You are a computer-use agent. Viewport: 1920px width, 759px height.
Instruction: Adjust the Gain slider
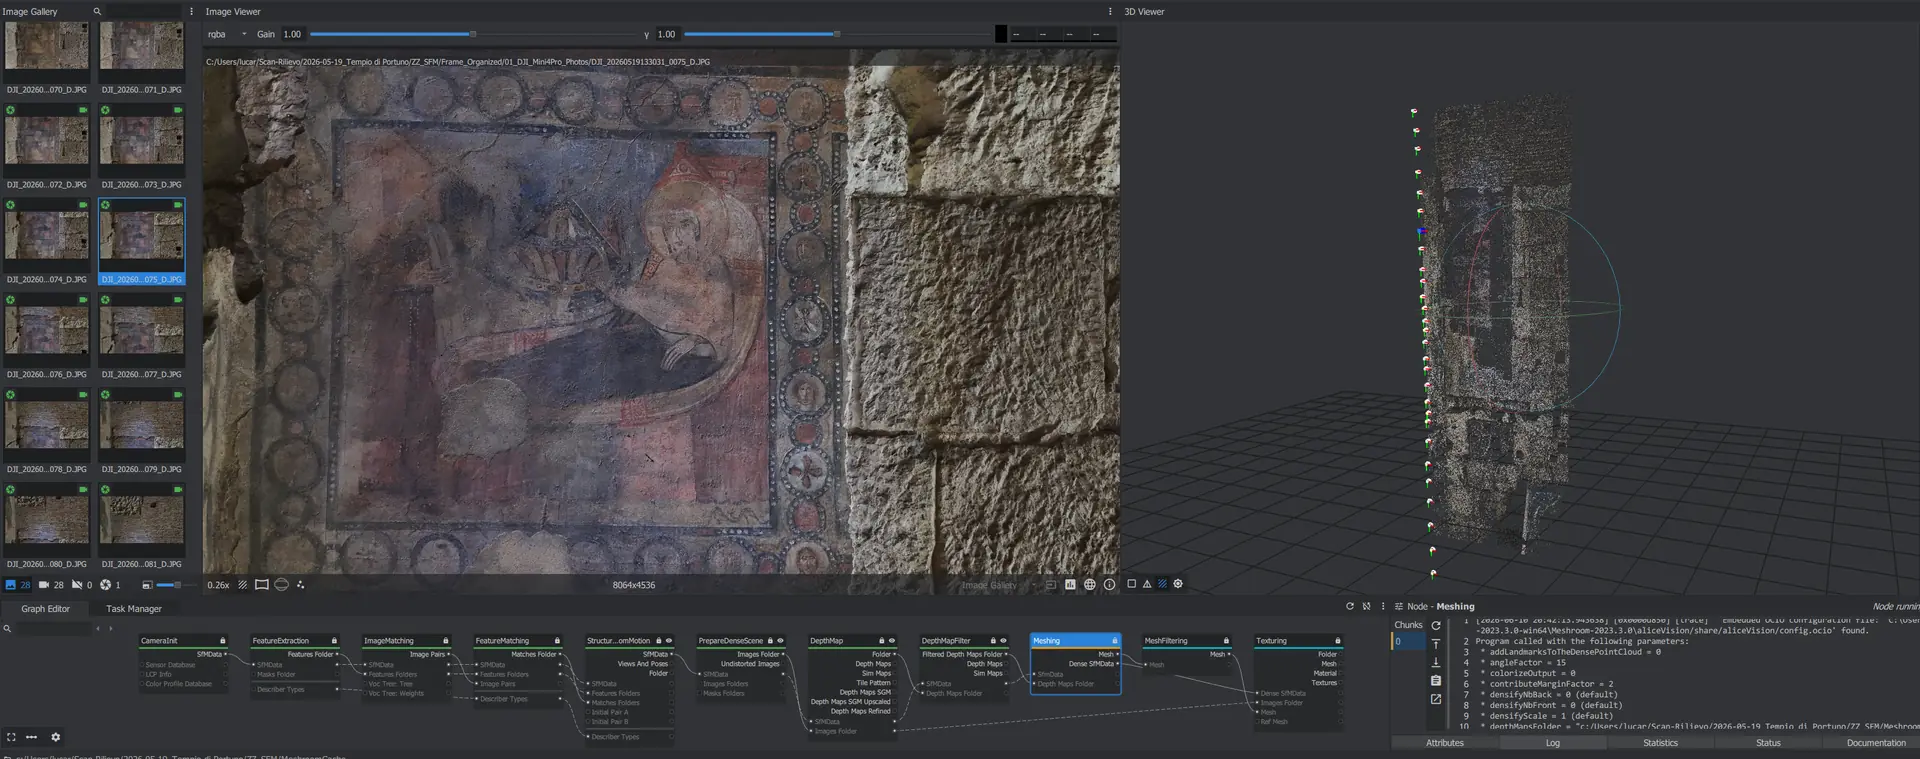pyautogui.click(x=473, y=34)
